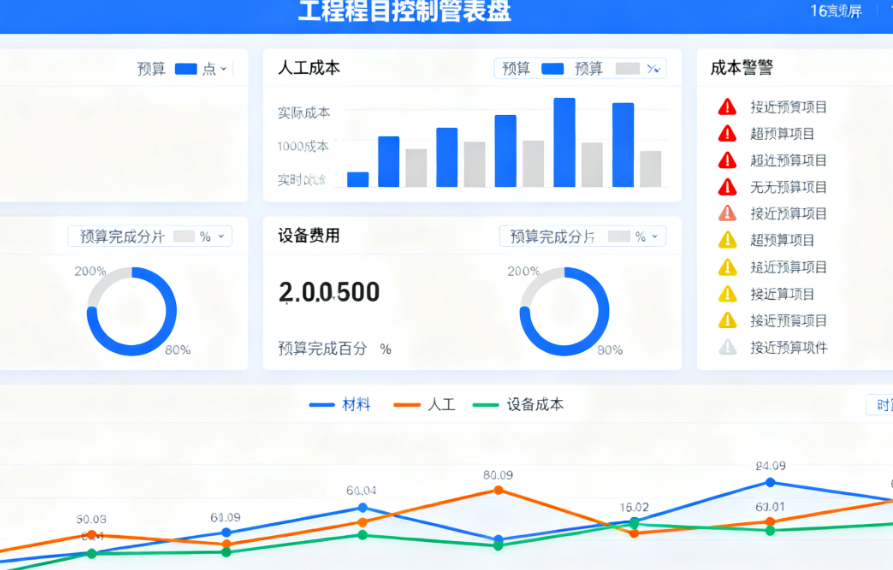Click the red warning icon beside 超预算项目
The width and height of the screenshot is (893, 570).
(x=727, y=133)
